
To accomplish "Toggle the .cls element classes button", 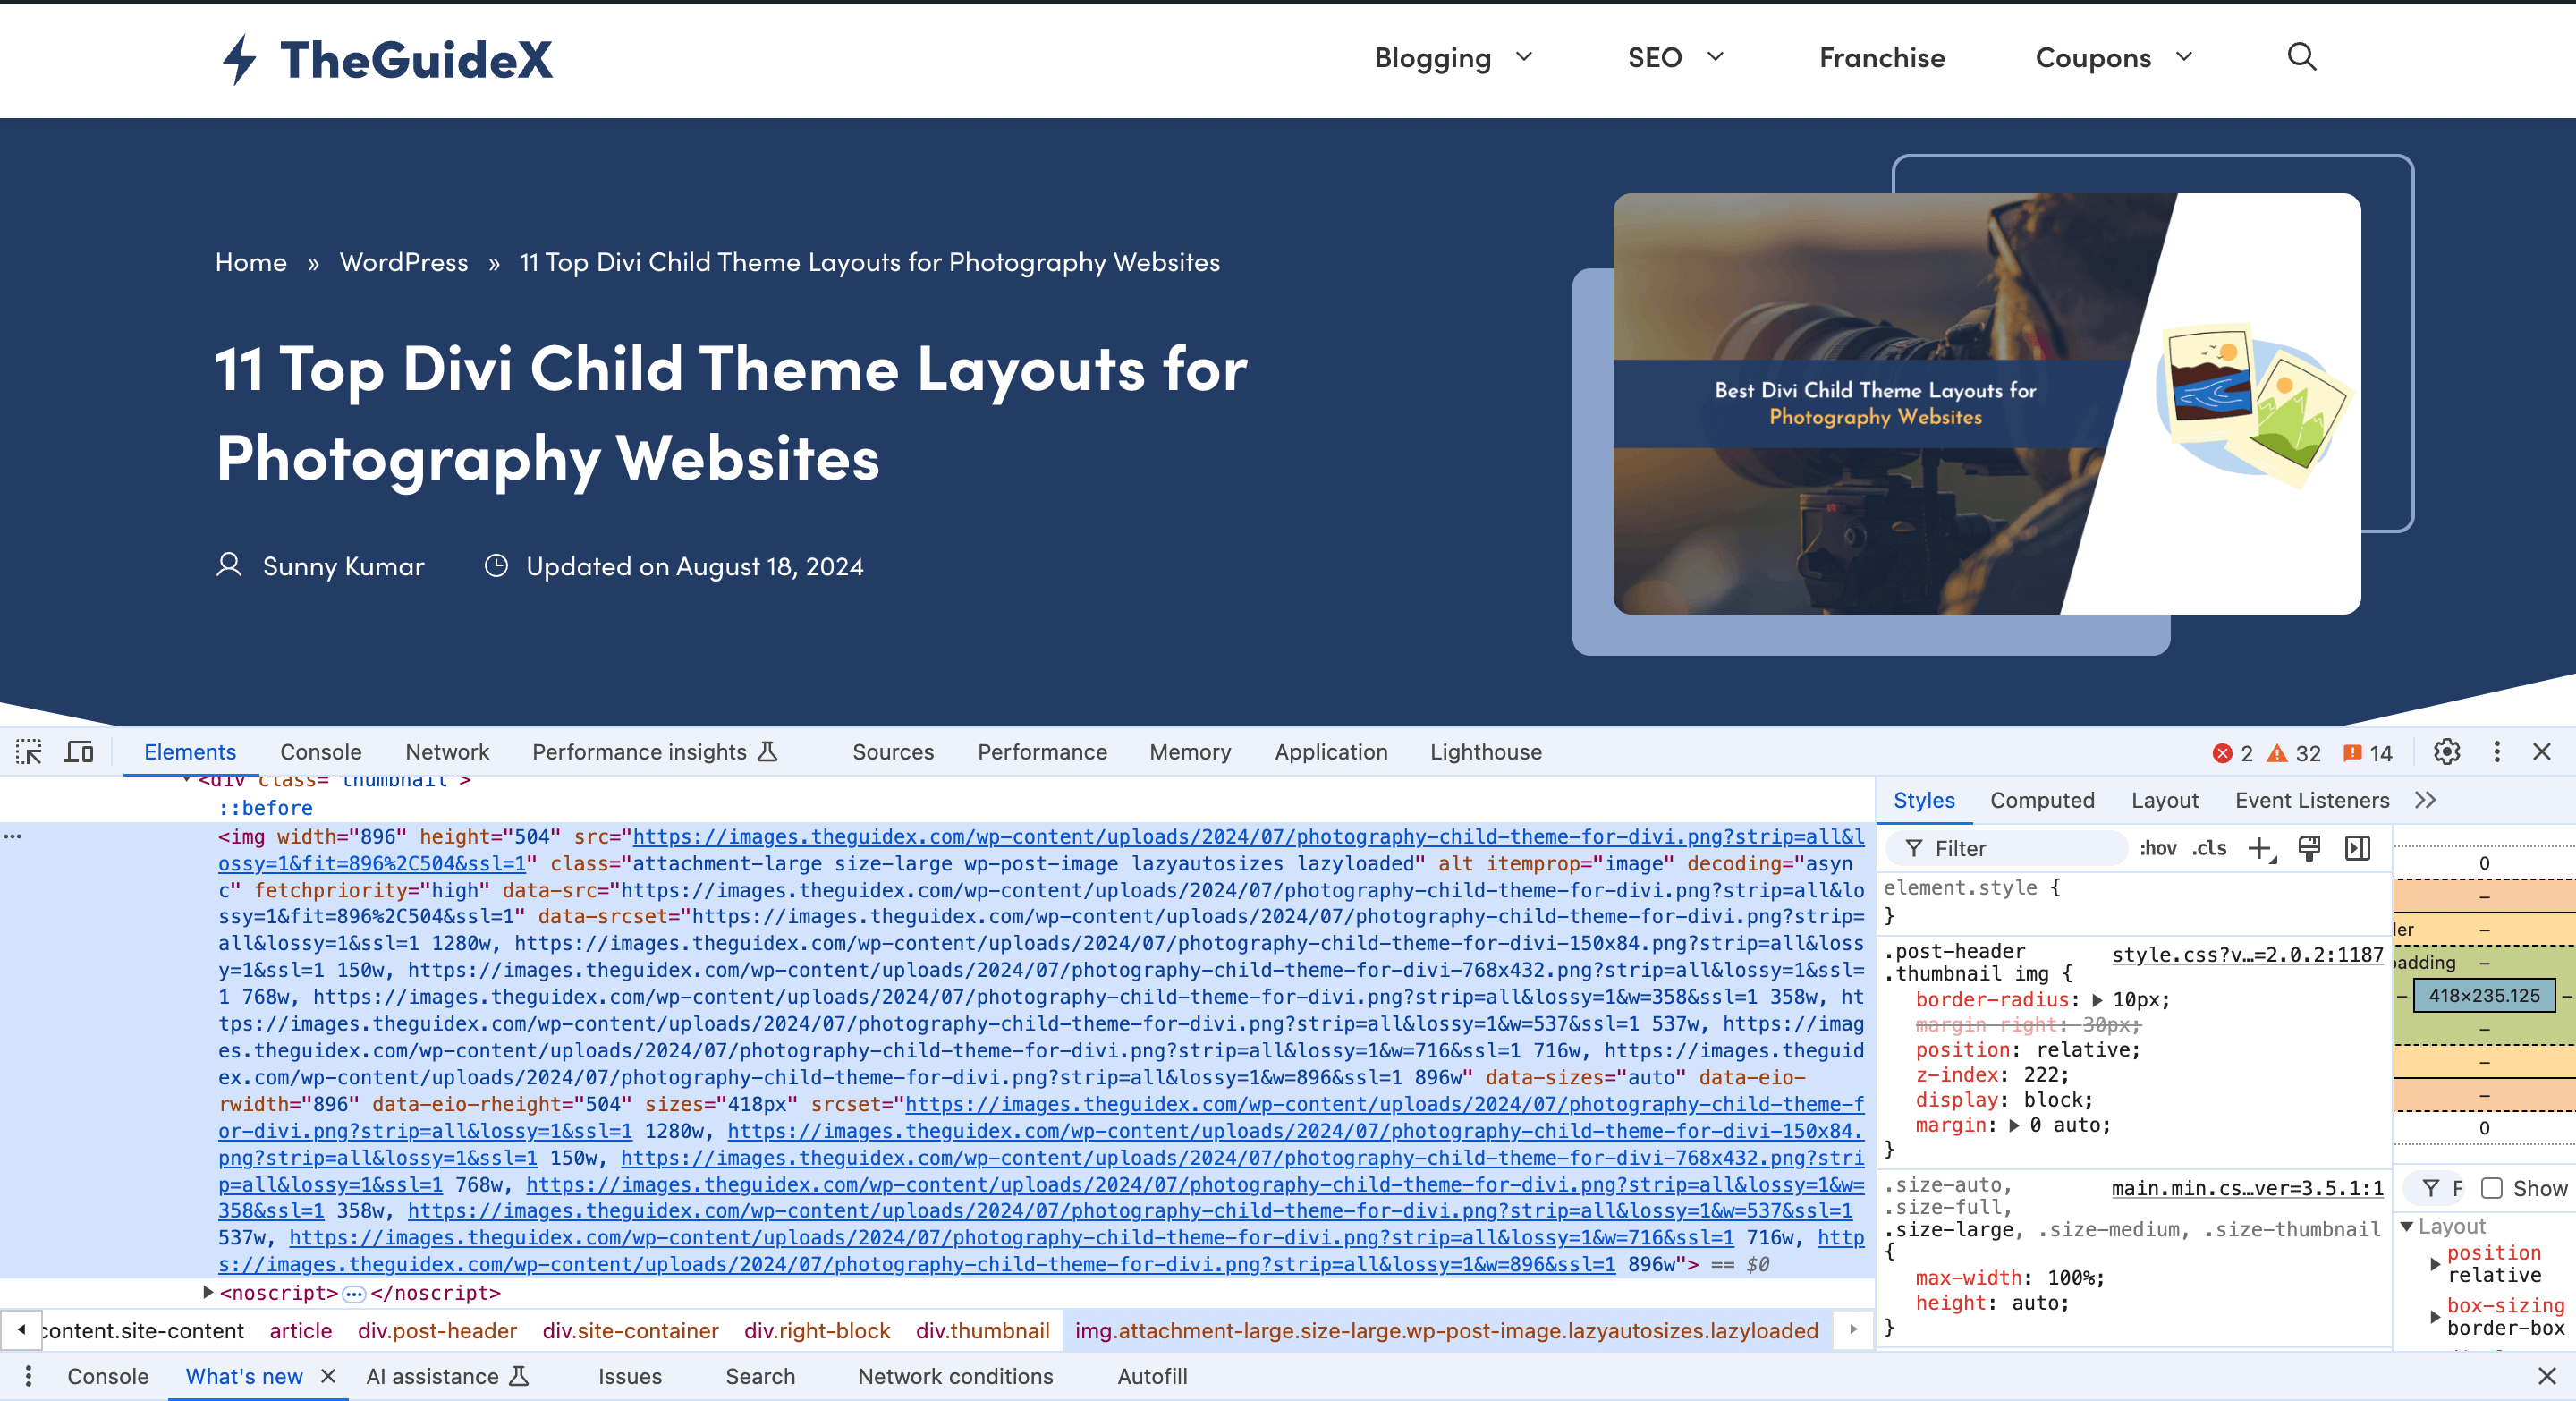I will tap(2209, 849).
